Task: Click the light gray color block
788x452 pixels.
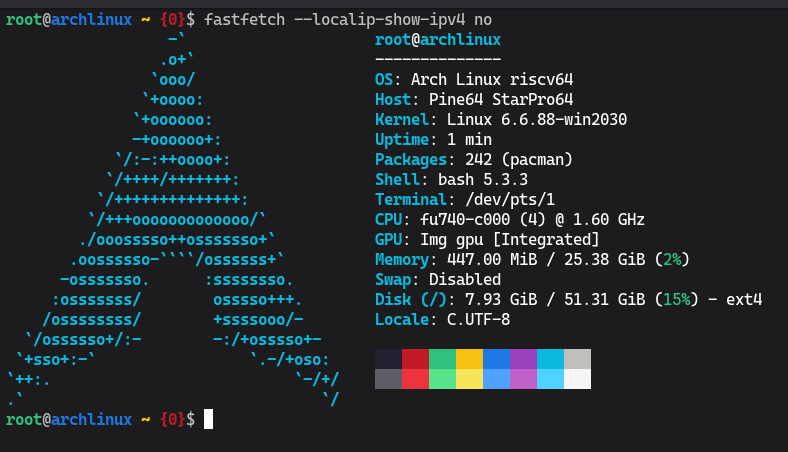Action: click(x=577, y=359)
